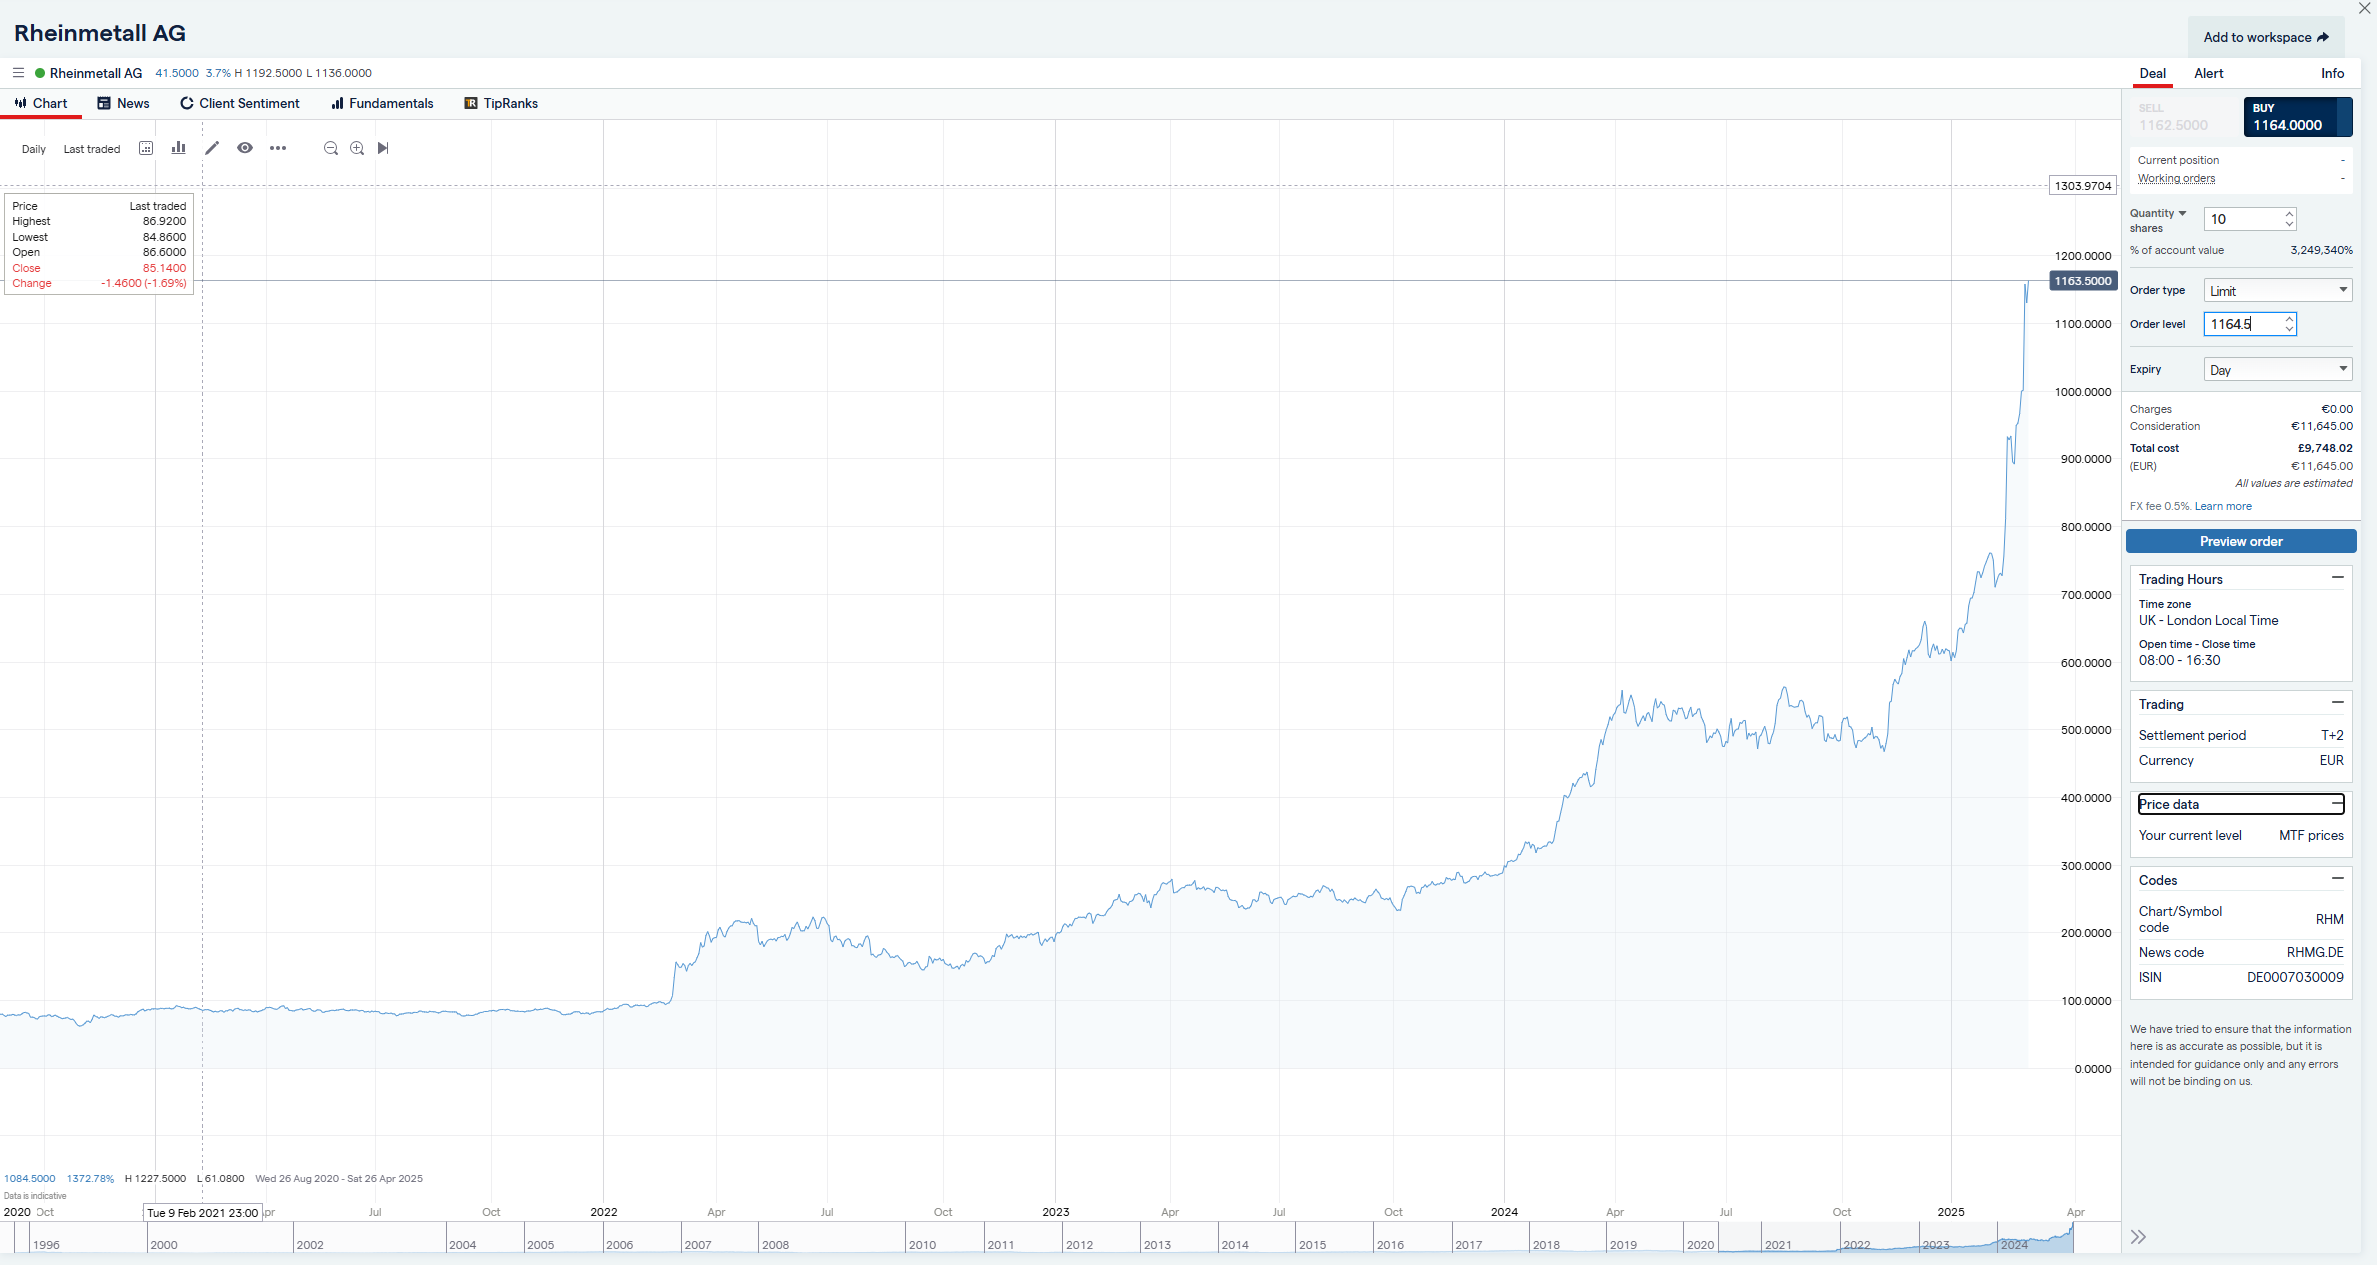2378x1265 pixels.
Task: Open the chart type bar icon
Action: coord(178,148)
